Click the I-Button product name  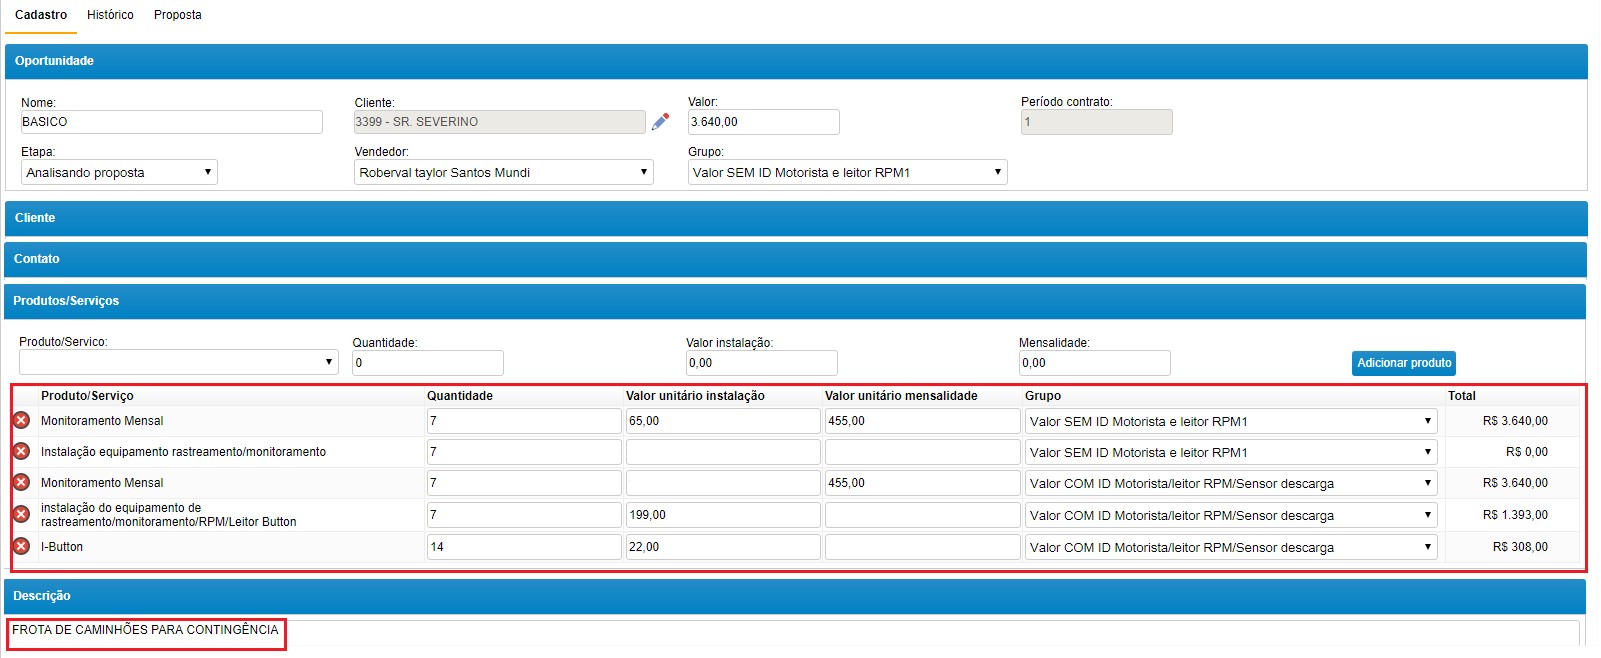coord(62,547)
